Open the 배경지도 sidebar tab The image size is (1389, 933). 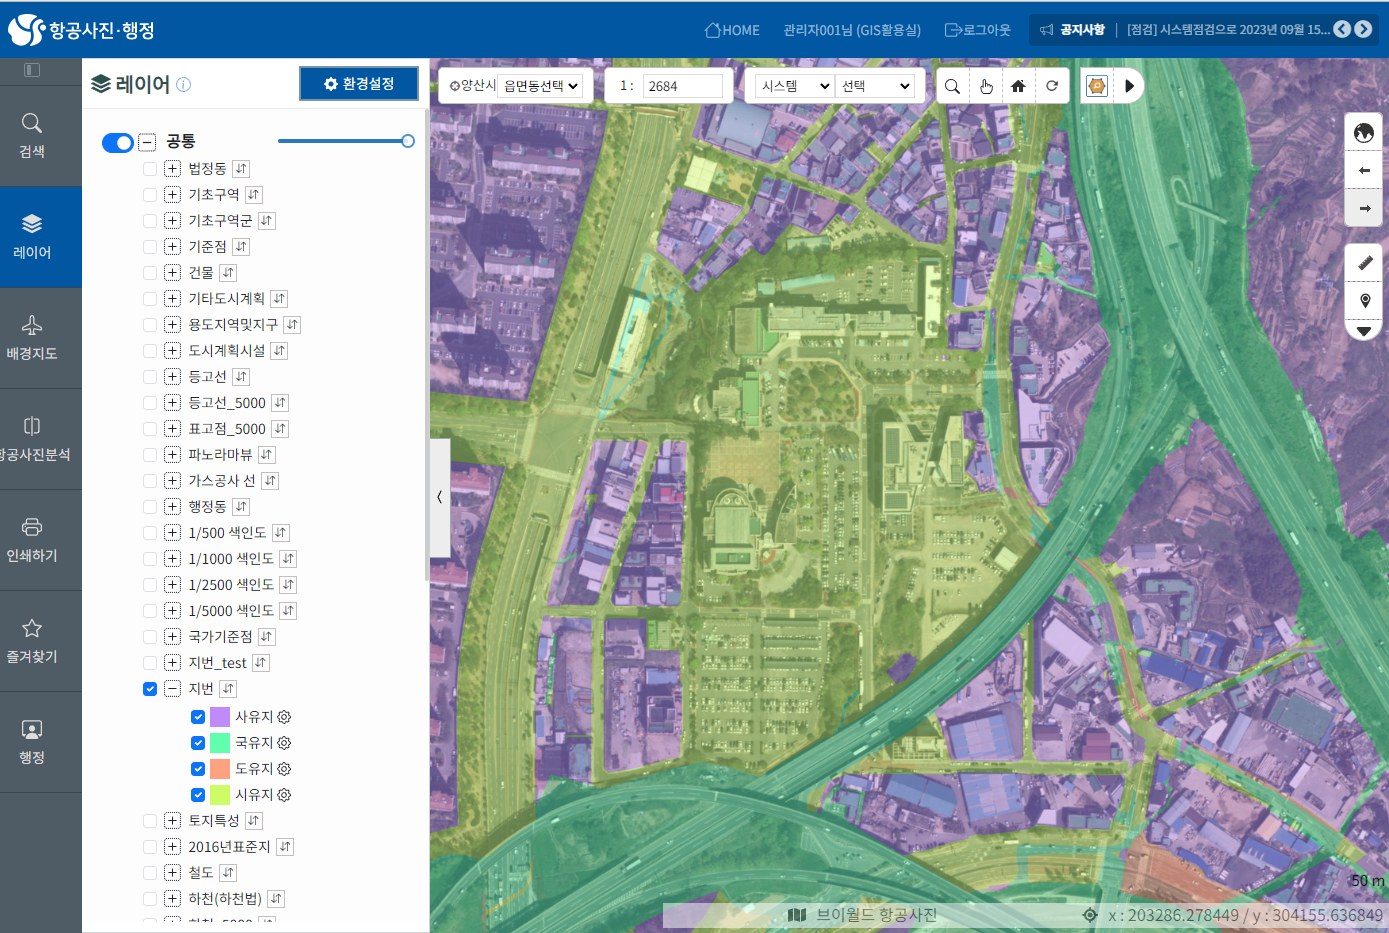pyautogui.click(x=32, y=338)
